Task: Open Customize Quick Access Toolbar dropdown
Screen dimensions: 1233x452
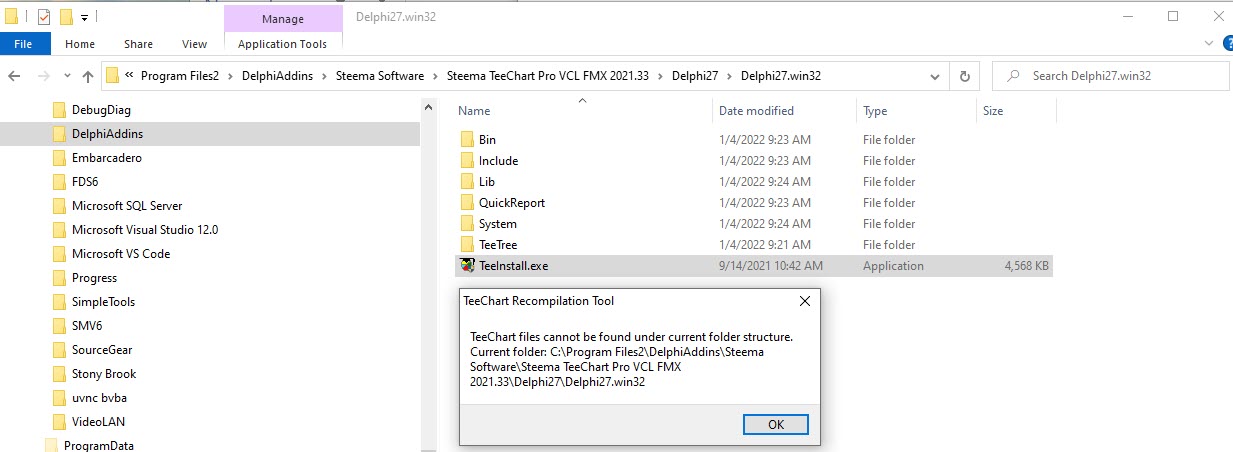Action: pos(85,18)
